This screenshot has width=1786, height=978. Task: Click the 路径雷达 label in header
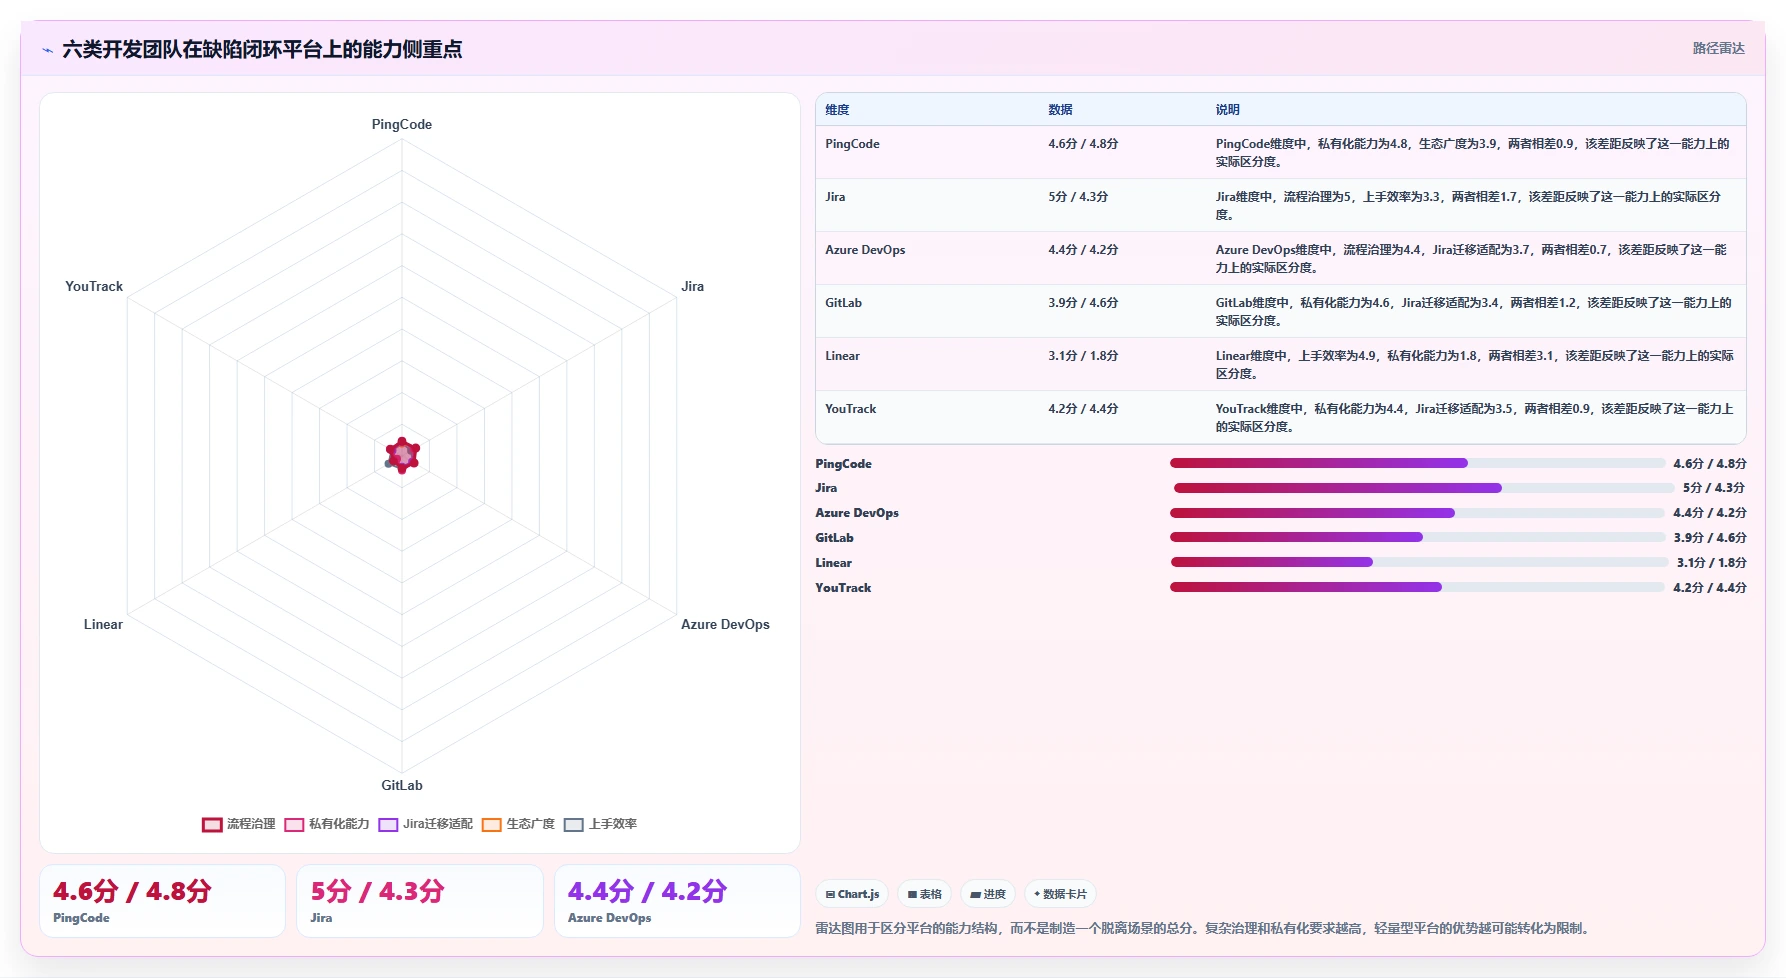pyautogui.click(x=1718, y=48)
